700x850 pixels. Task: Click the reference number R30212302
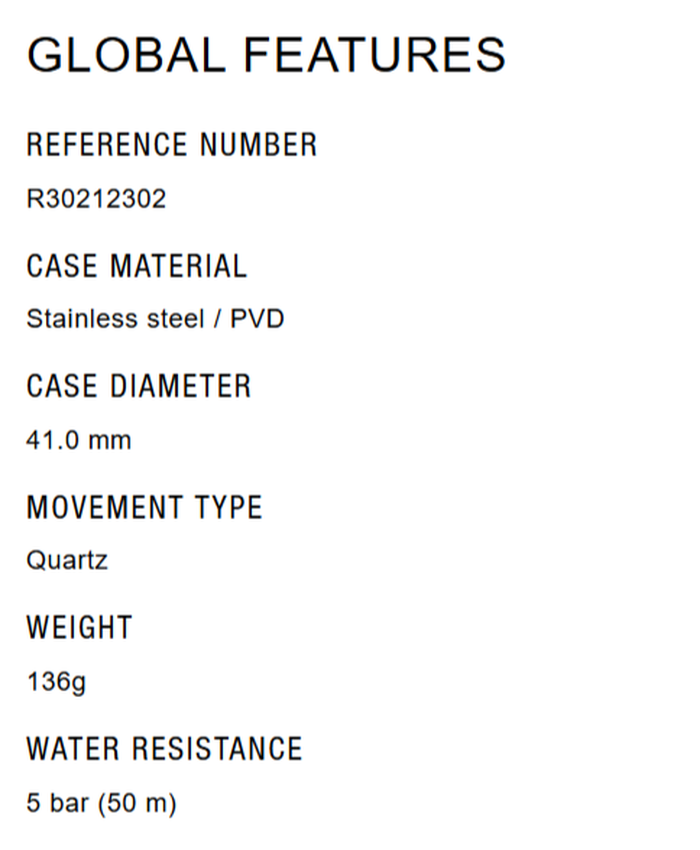(x=96, y=200)
